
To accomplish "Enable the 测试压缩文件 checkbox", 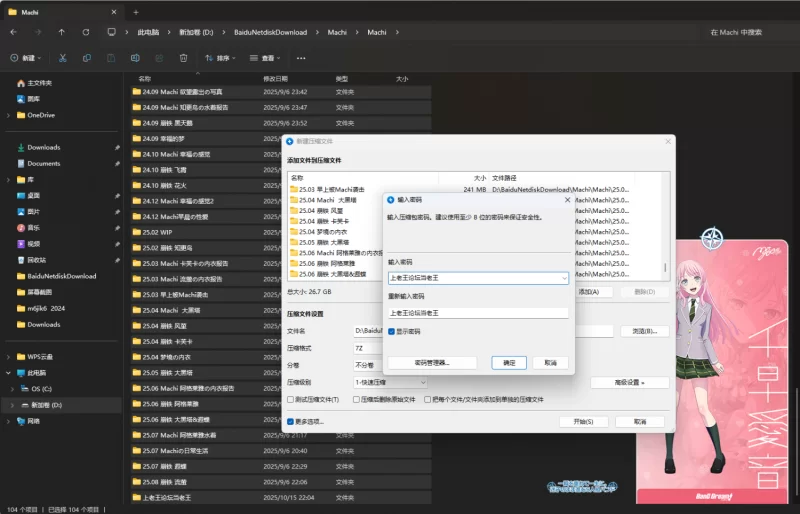I will (x=291, y=399).
